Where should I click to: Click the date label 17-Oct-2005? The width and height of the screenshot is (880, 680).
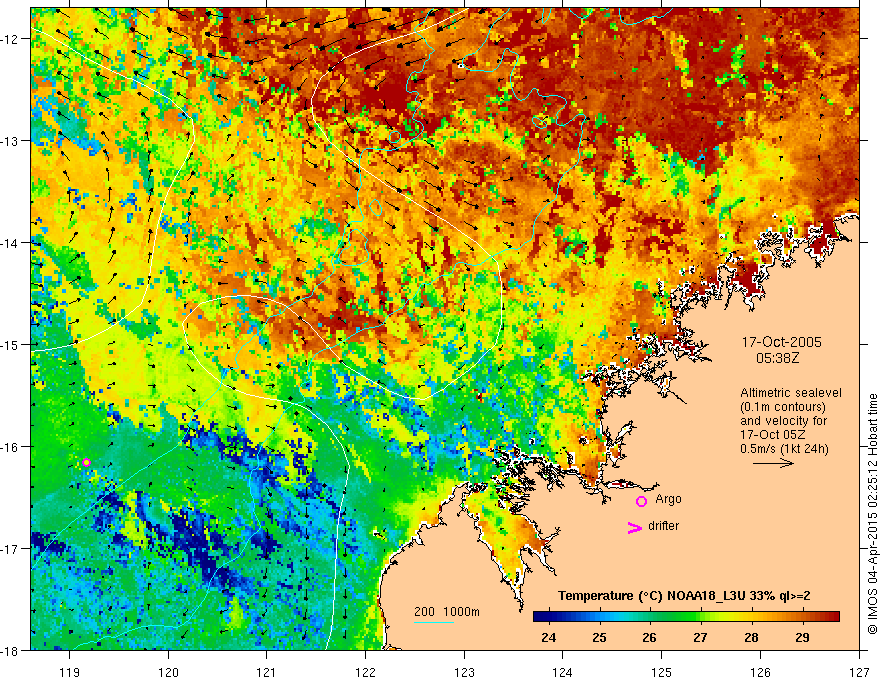tap(781, 342)
